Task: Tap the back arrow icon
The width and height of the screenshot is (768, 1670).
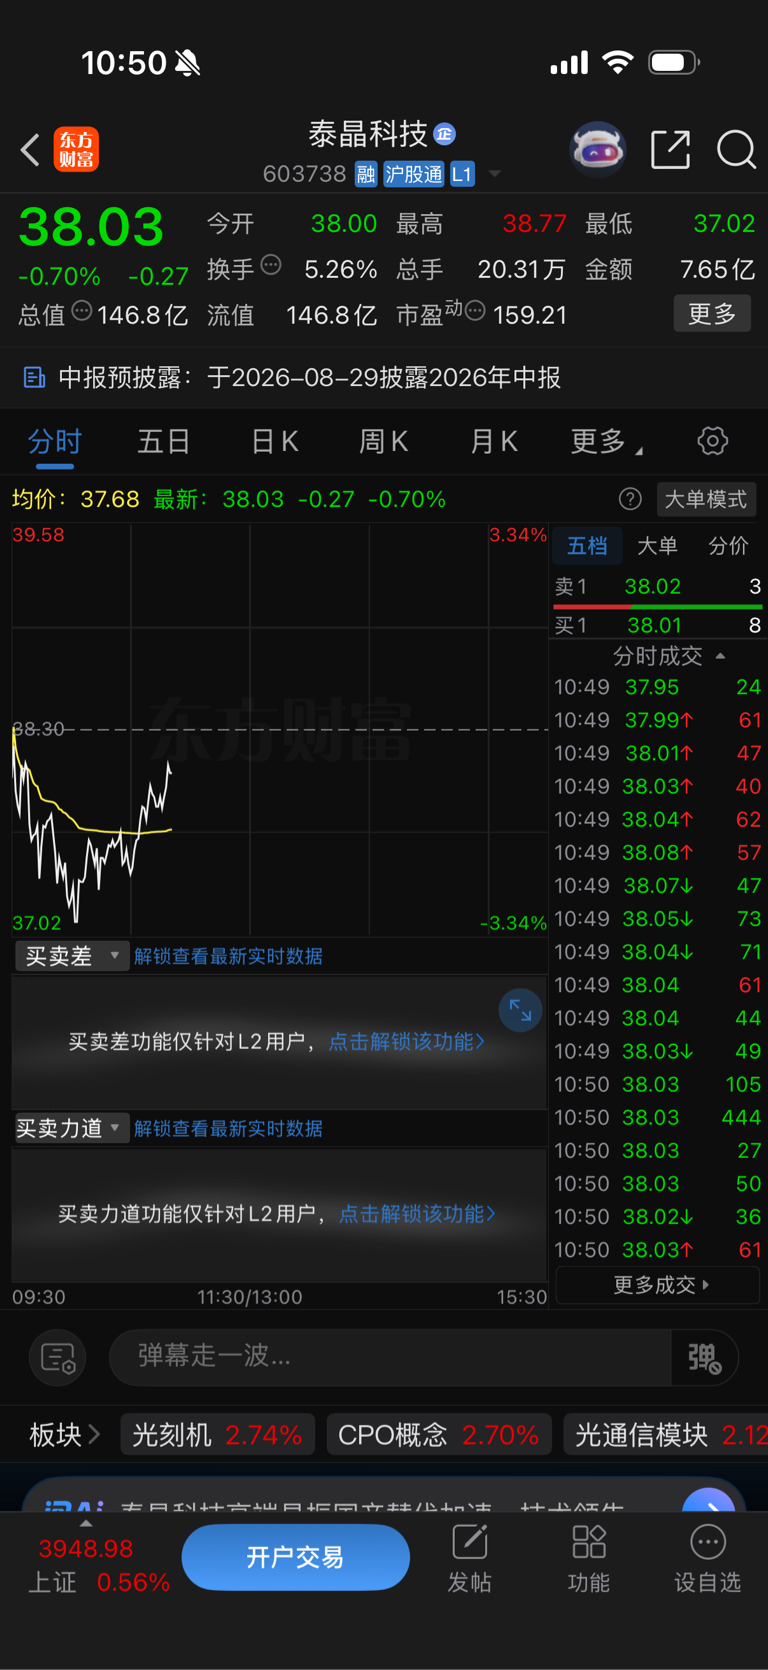Action: (30, 150)
